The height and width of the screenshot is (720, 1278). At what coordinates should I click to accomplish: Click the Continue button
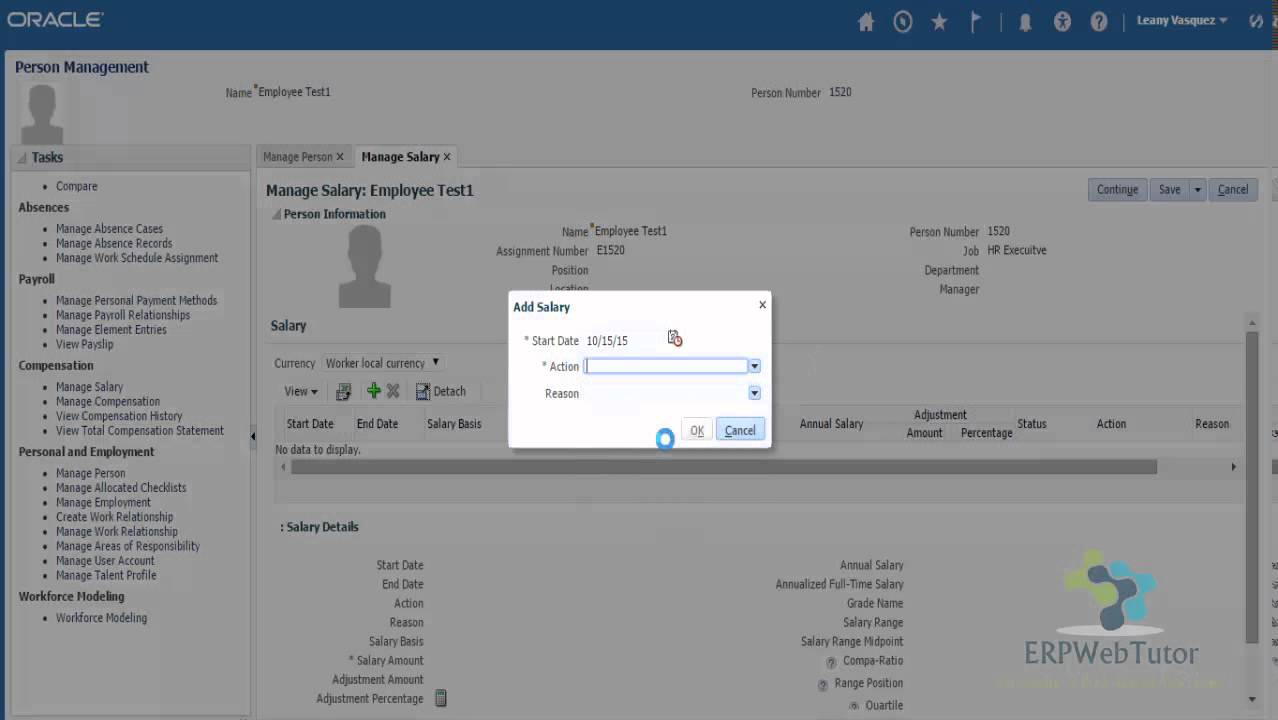[1117, 190]
